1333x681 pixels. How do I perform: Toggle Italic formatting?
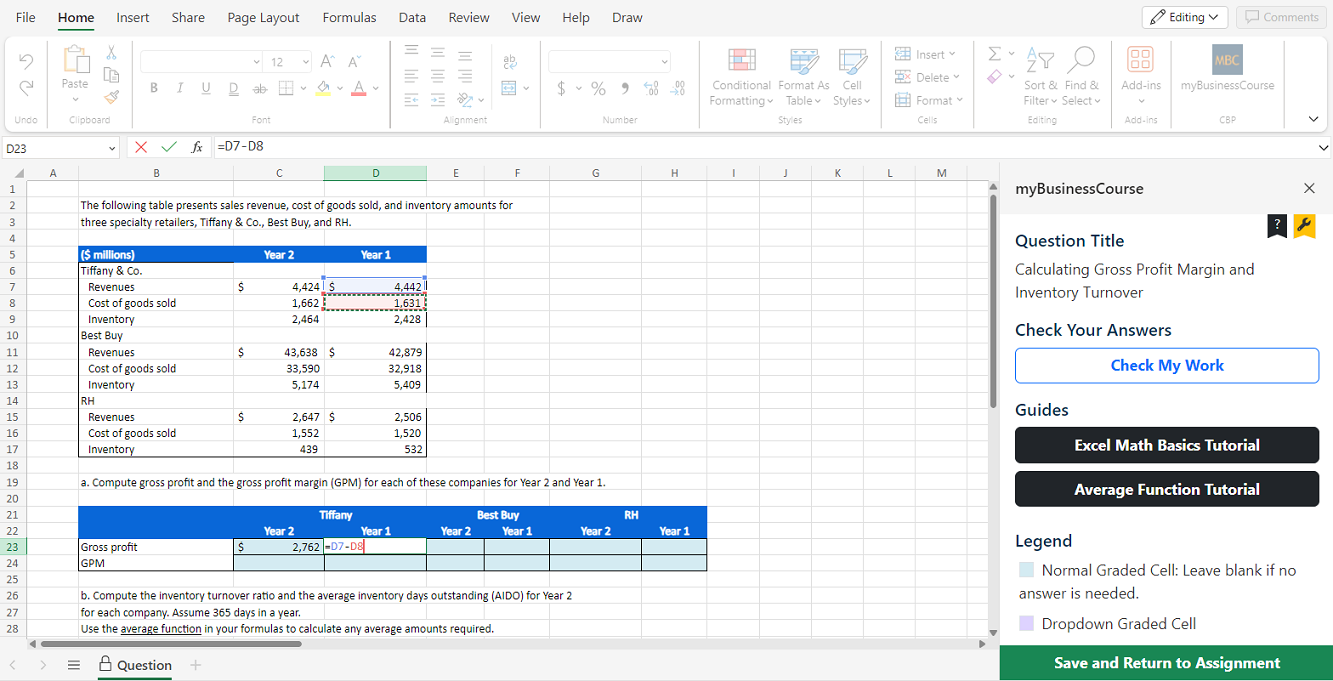(180, 89)
